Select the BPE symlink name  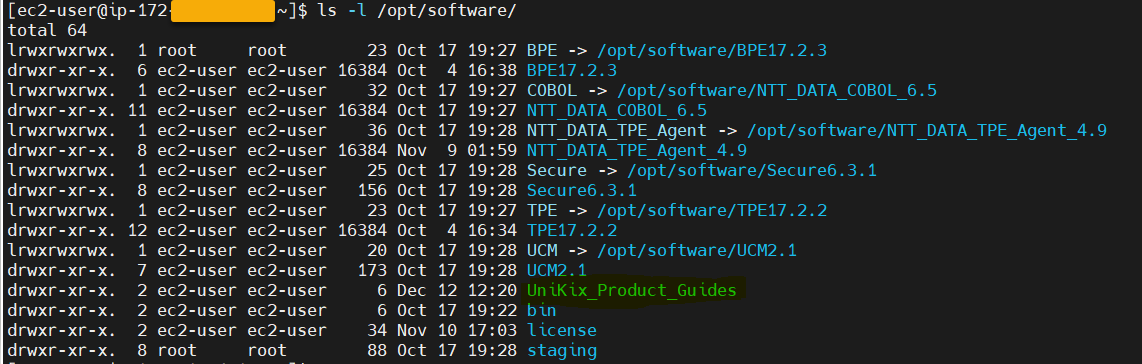543,51
